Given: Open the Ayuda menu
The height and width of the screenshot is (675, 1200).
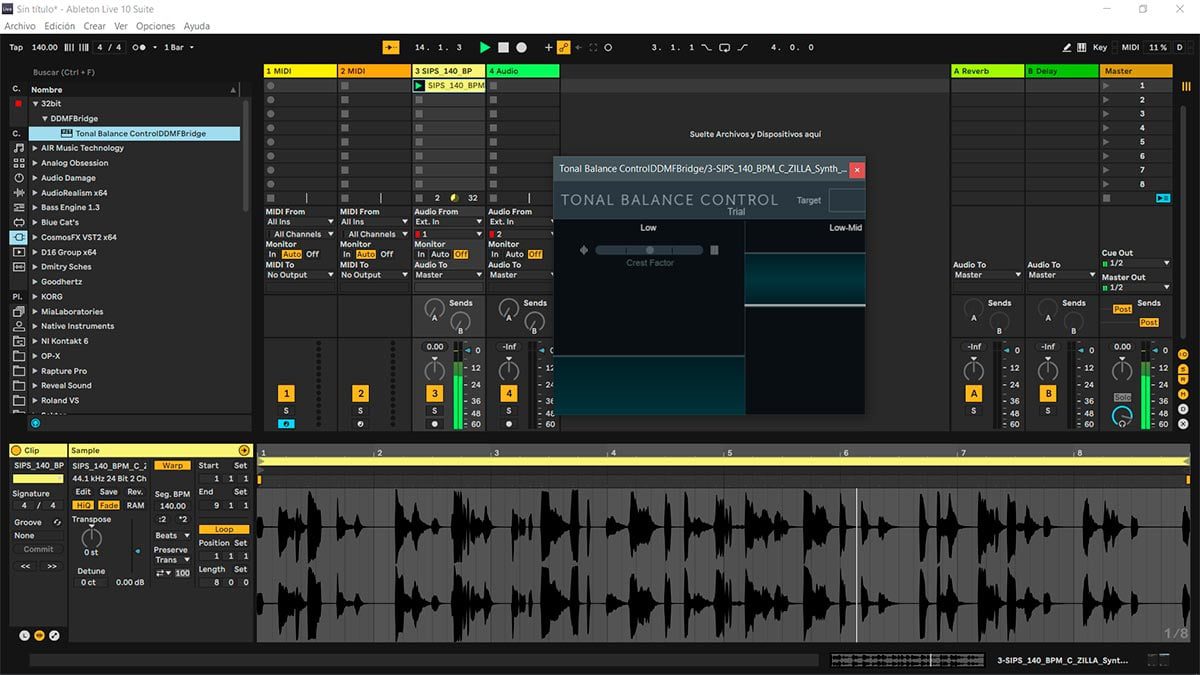Looking at the screenshot, I should (197, 26).
